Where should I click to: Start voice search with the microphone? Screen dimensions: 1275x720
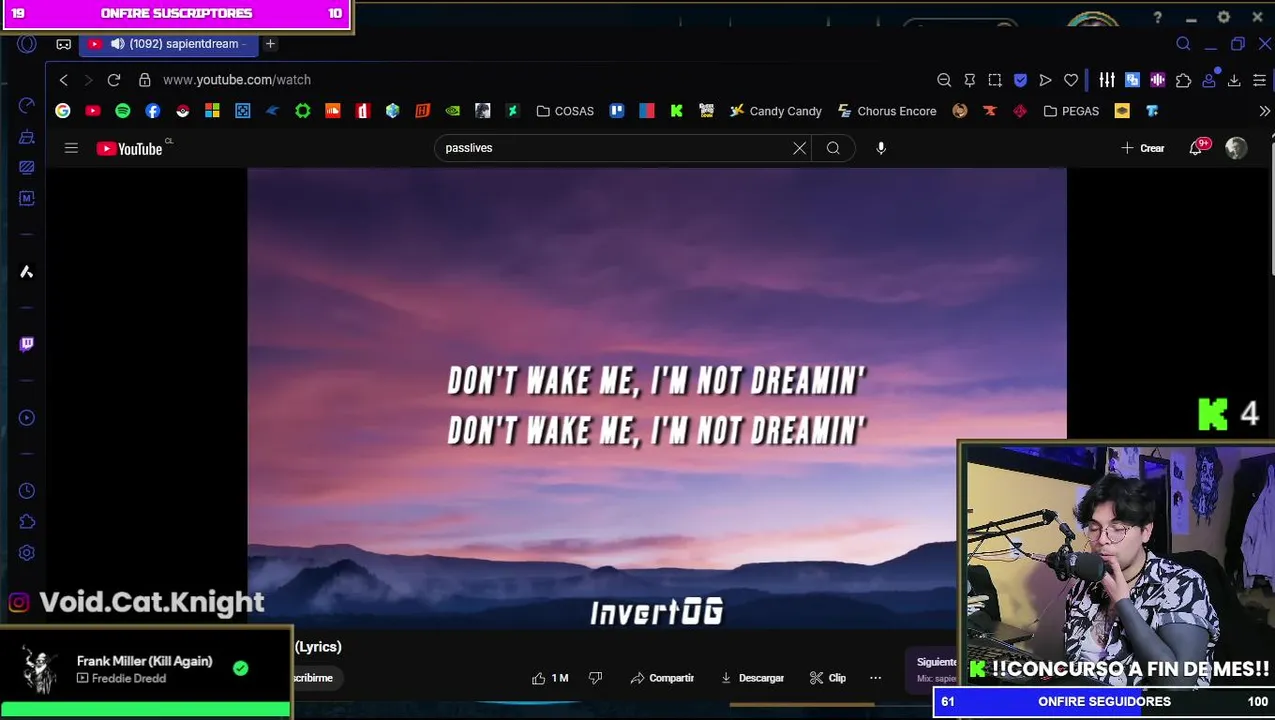[881, 148]
